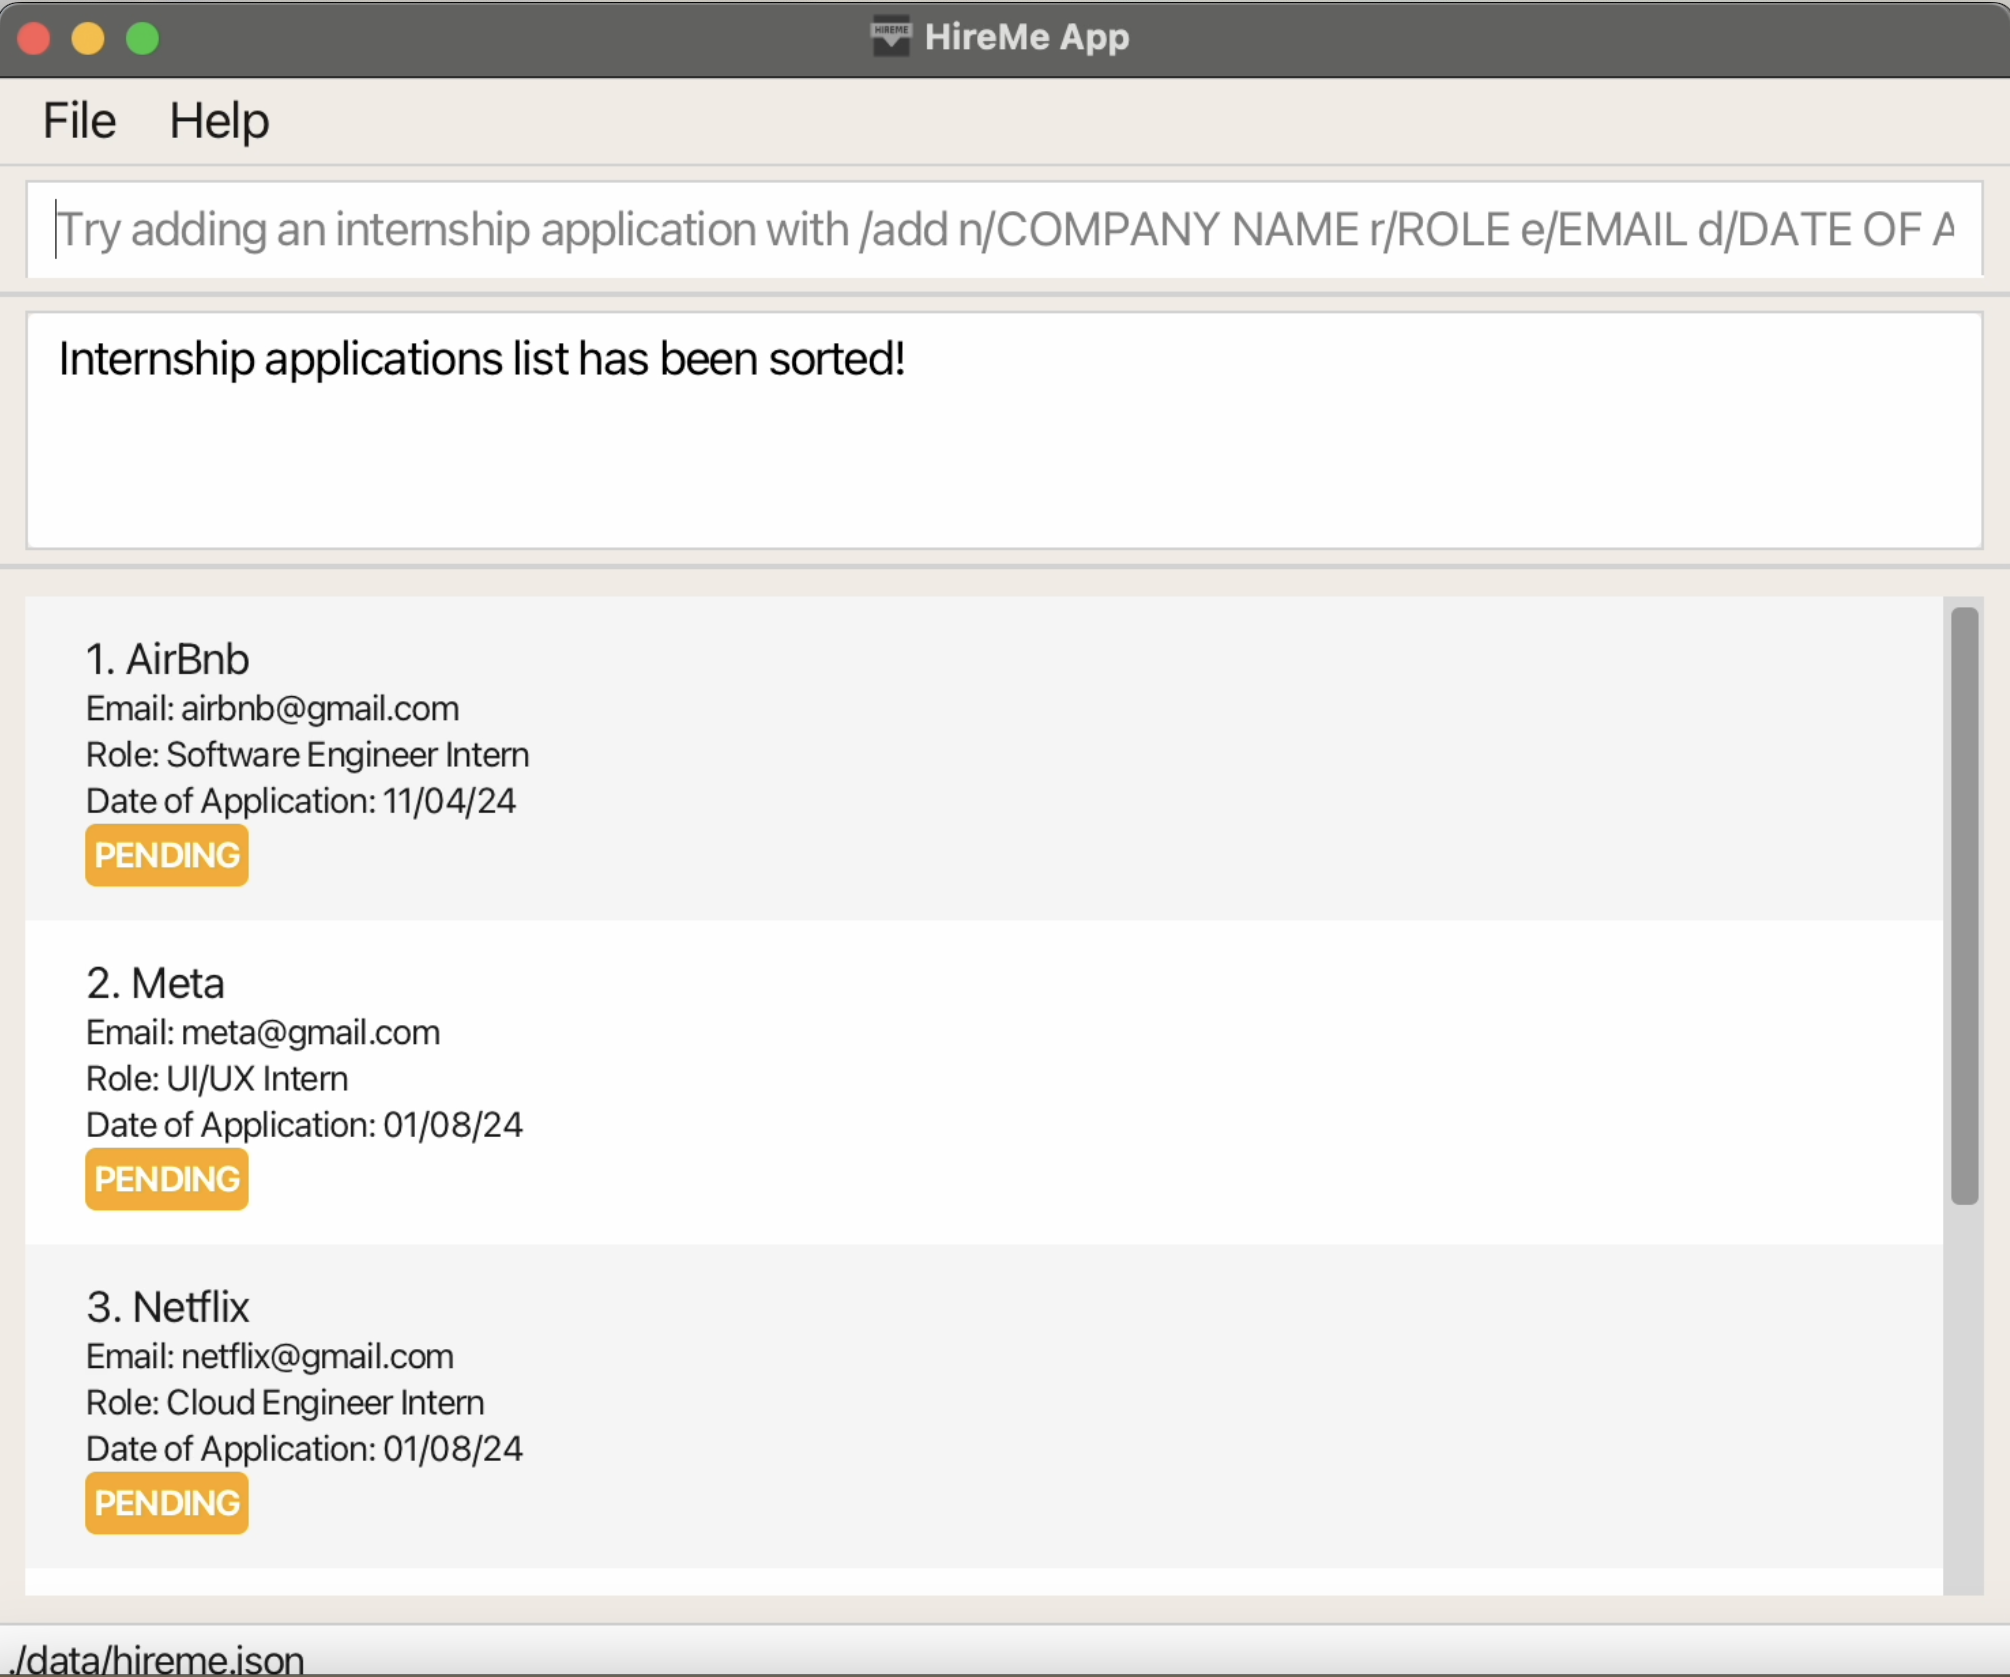Click Netflix's Date of Application 01/08/24
This screenshot has height=1677, width=2010.
click(x=304, y=1449)
